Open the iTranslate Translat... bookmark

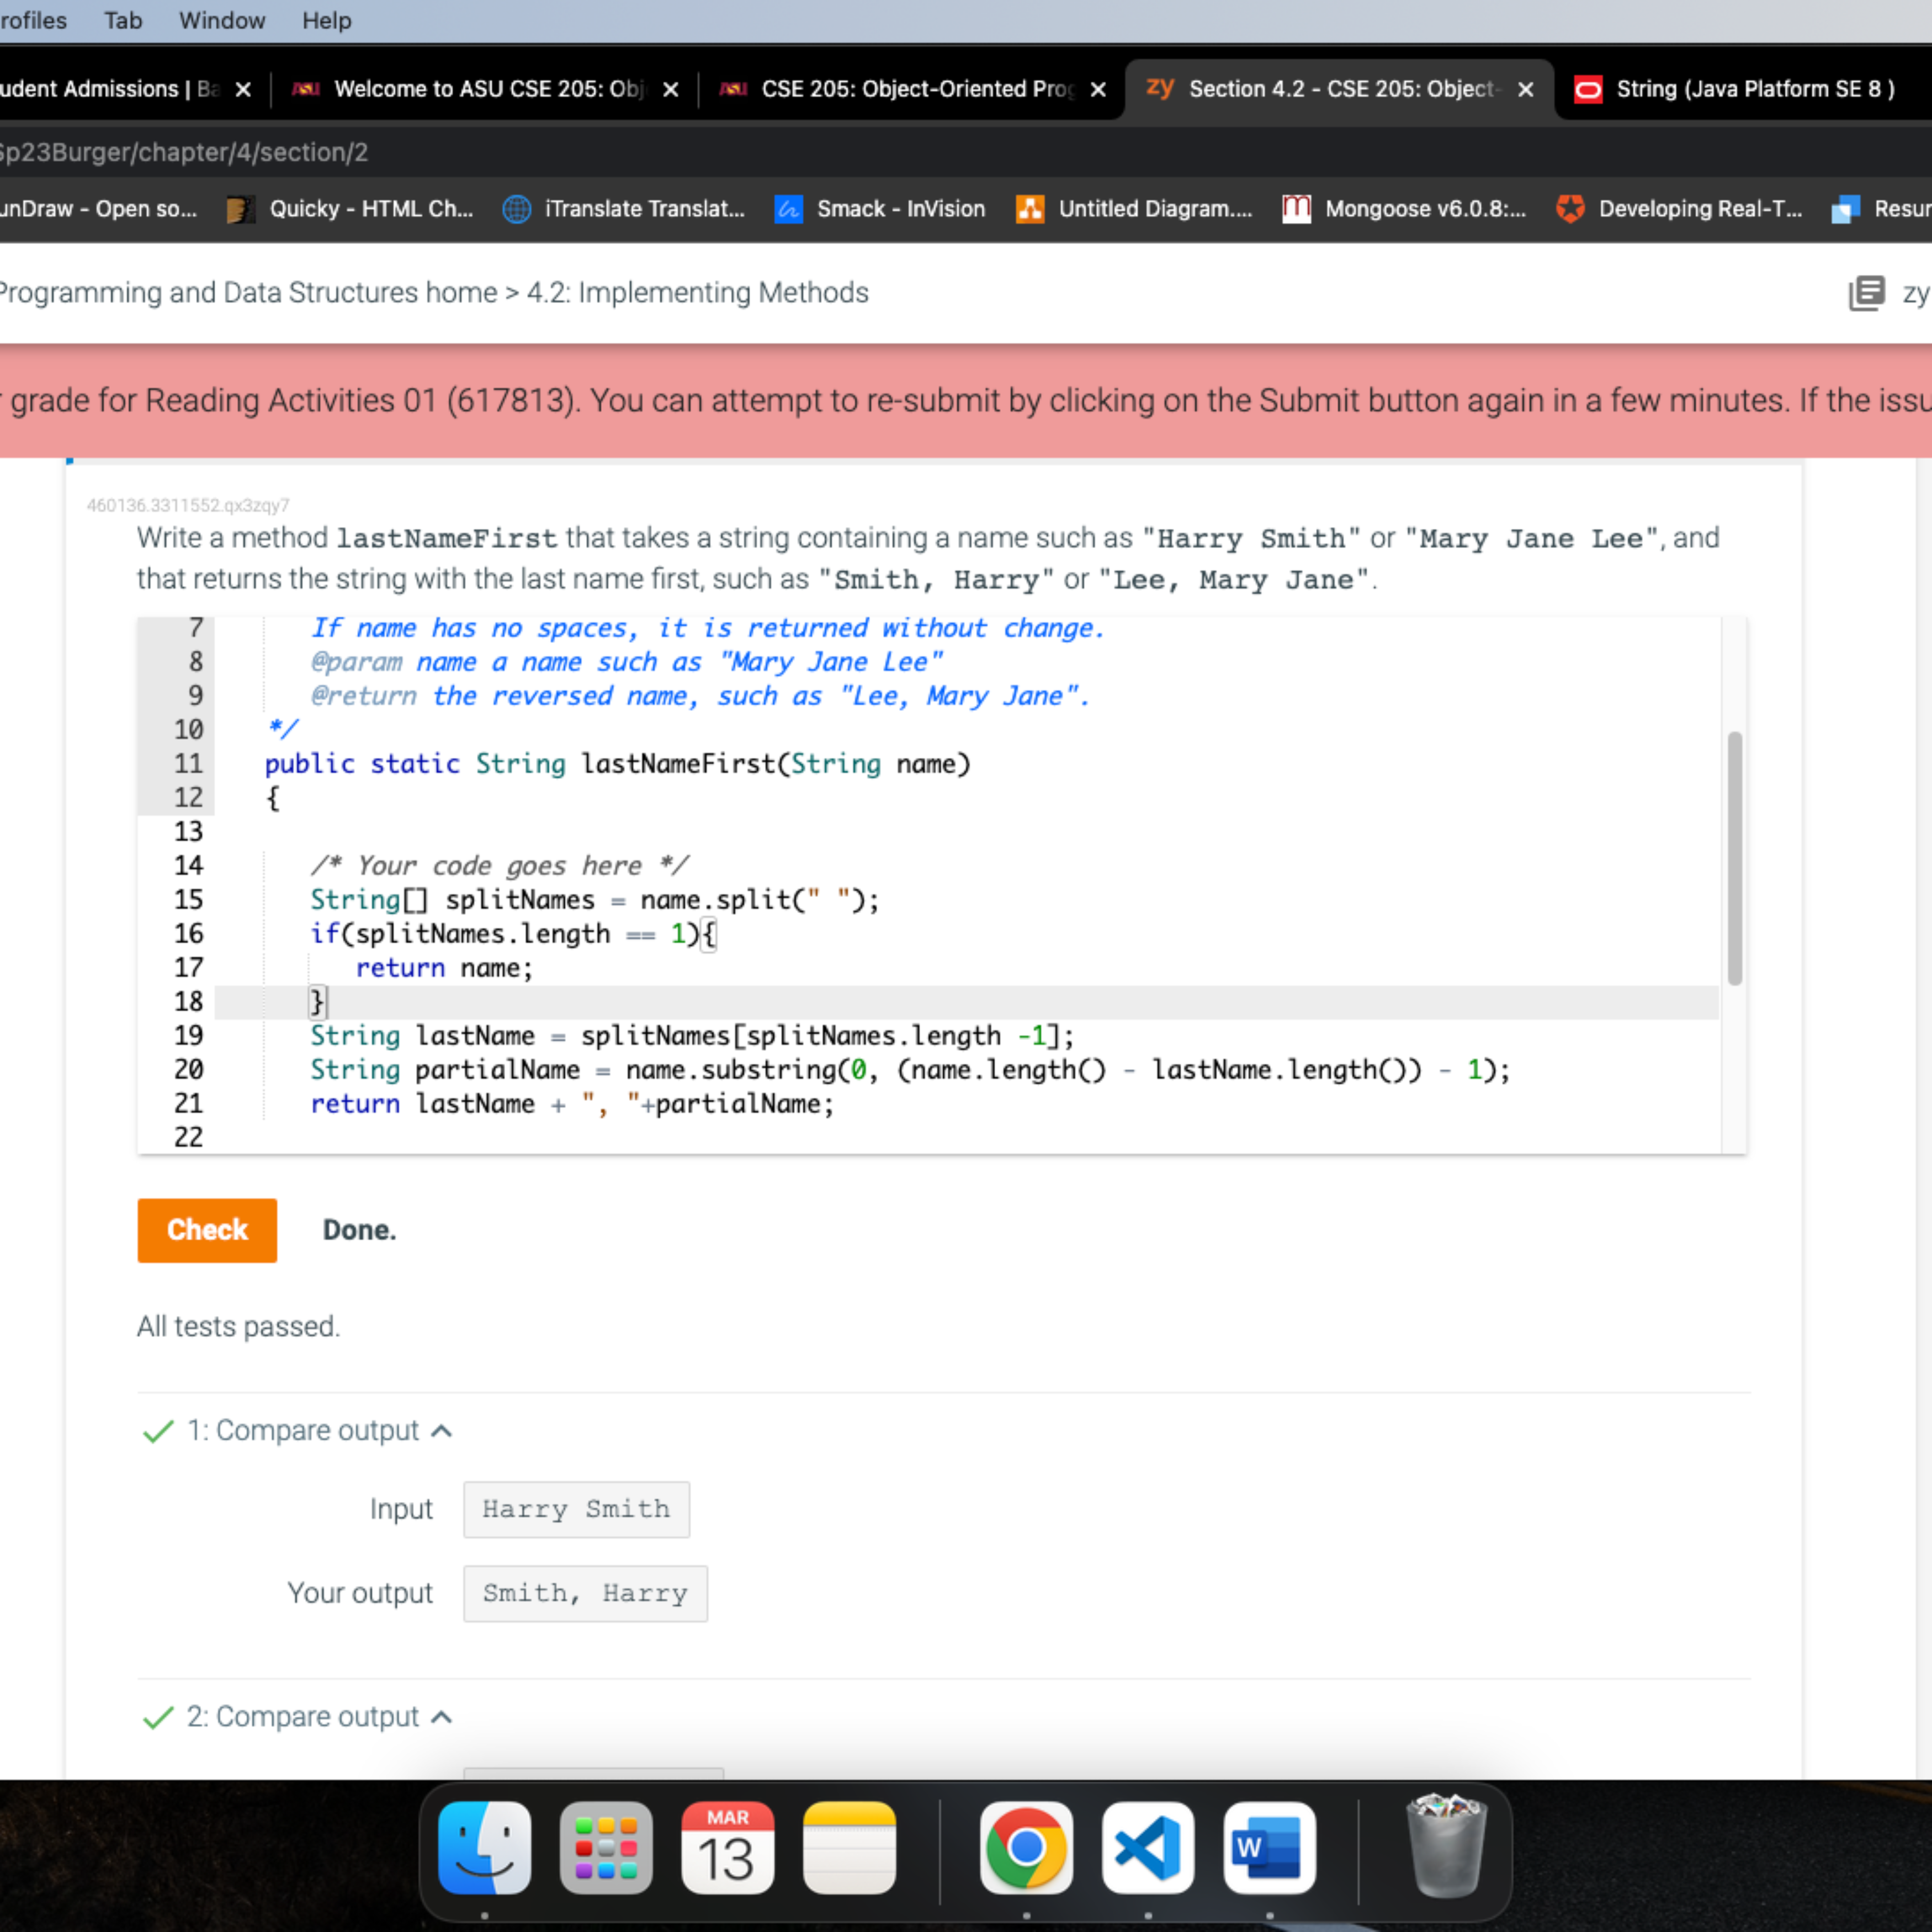tap(625, 209)
